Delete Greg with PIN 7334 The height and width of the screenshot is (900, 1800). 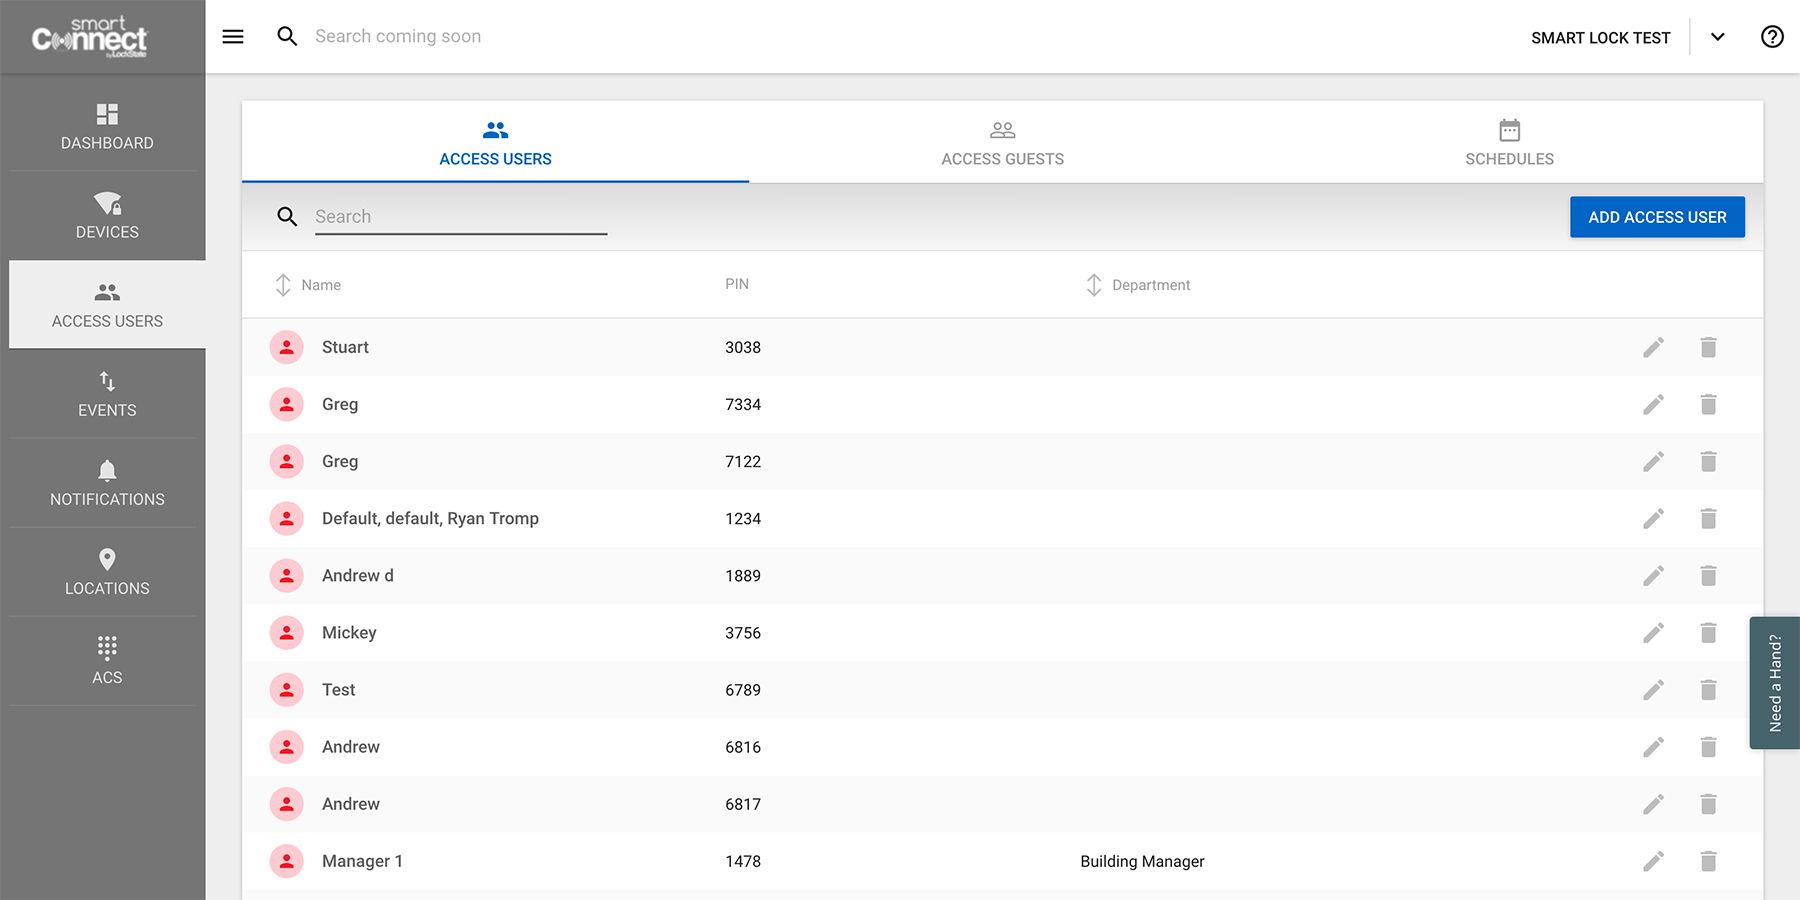click(1708, 404)
